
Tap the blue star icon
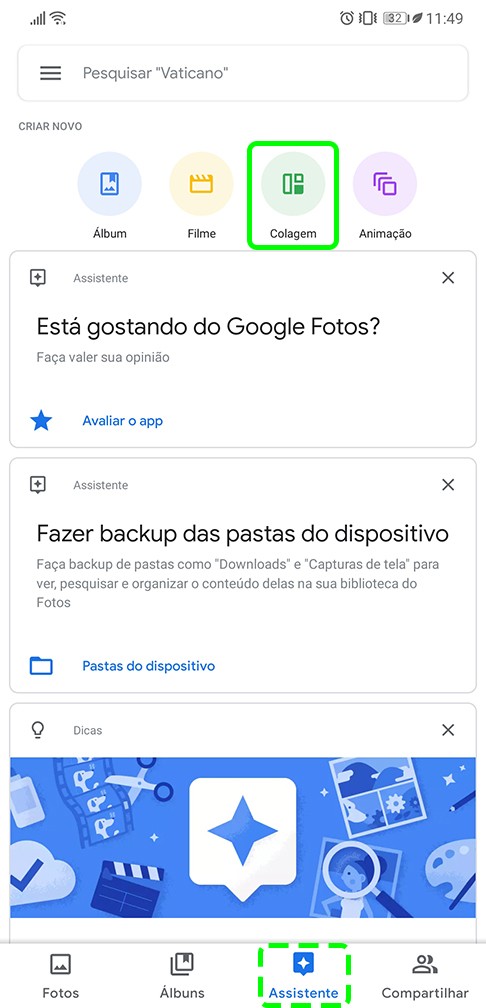pos(41,421)
